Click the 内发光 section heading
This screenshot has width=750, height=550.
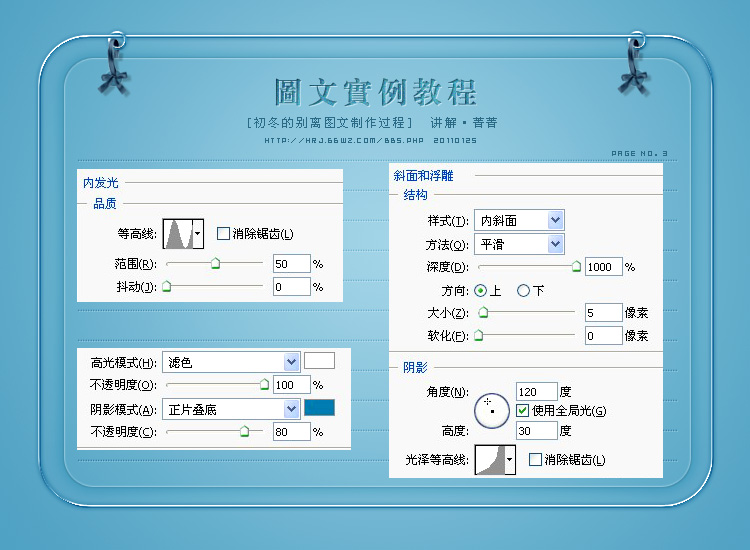pyautogui.click(x=100, y=183)
